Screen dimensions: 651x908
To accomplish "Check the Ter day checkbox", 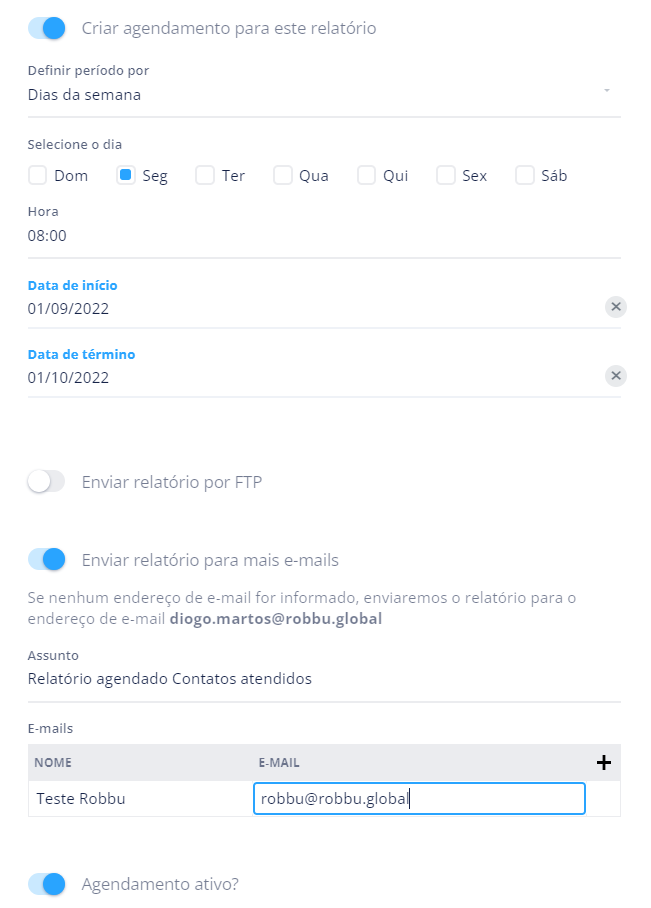I will [205, 176].
